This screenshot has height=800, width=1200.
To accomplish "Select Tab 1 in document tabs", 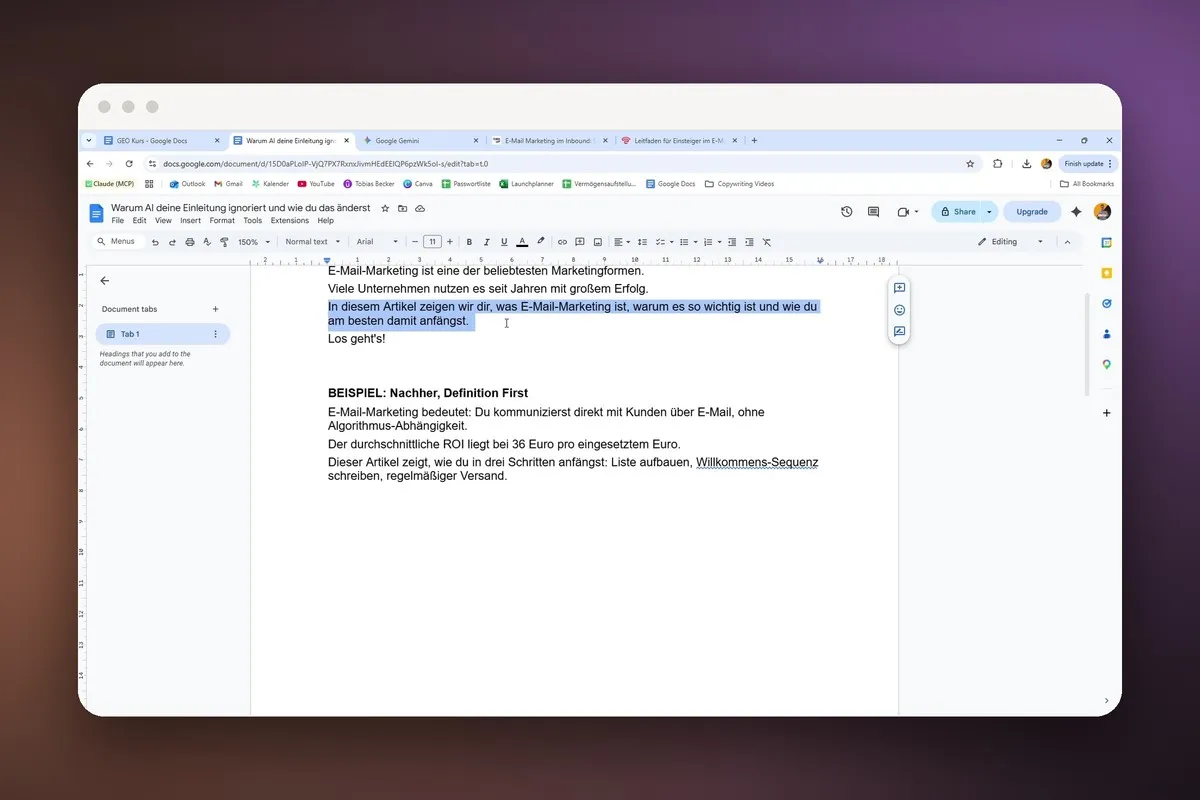I will pos(162,334).
